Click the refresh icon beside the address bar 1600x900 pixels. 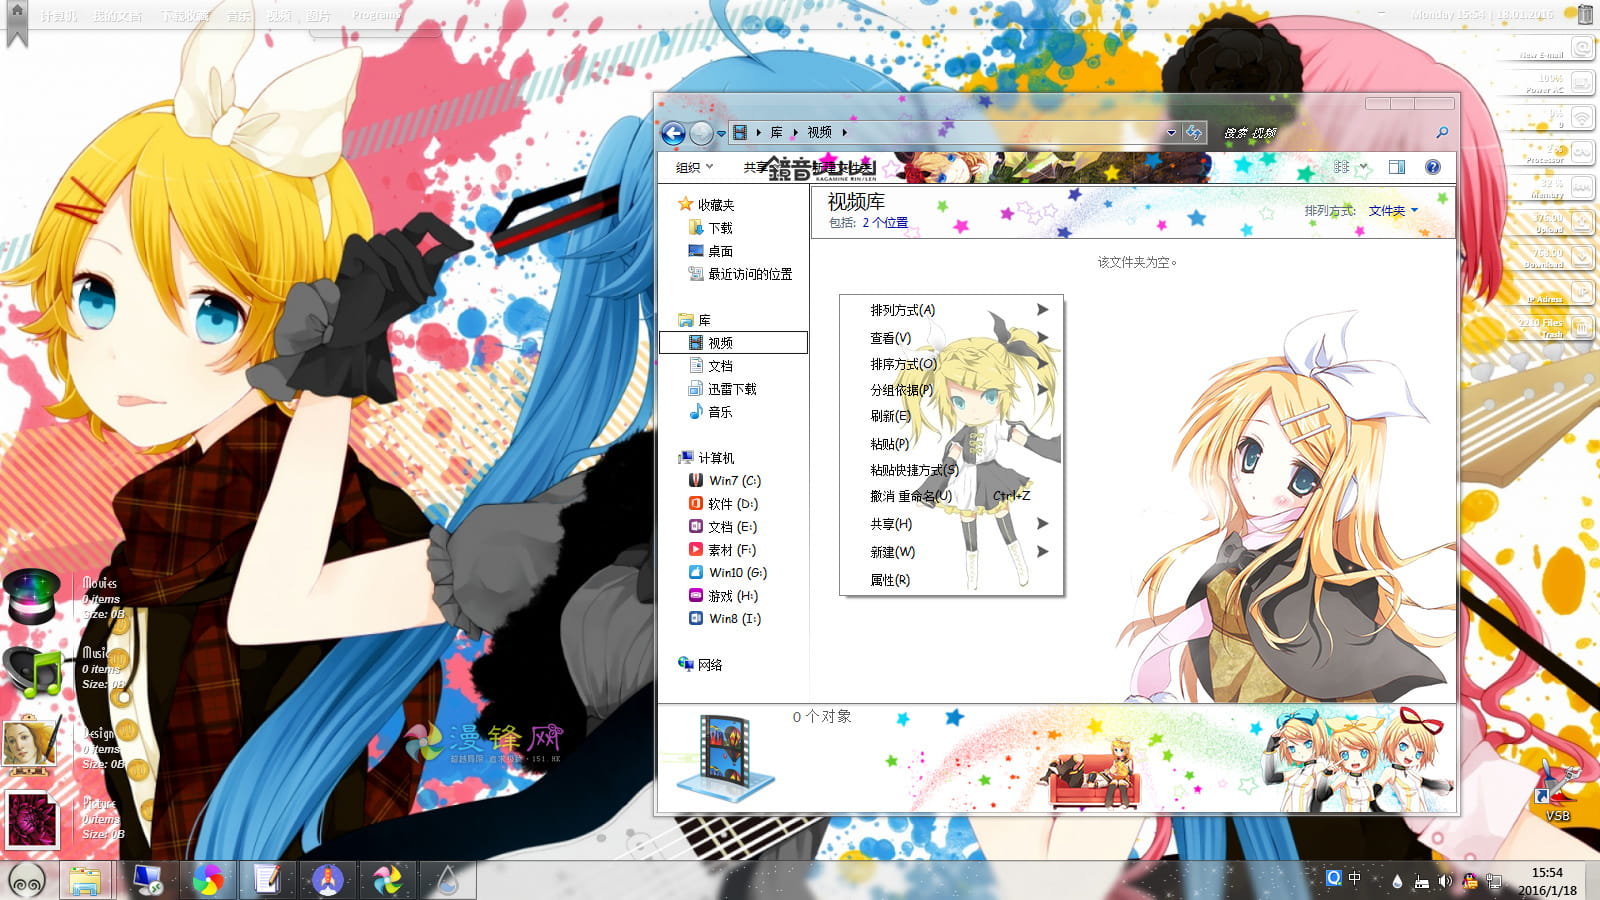pyautogui.click(x=1195, y=132)
